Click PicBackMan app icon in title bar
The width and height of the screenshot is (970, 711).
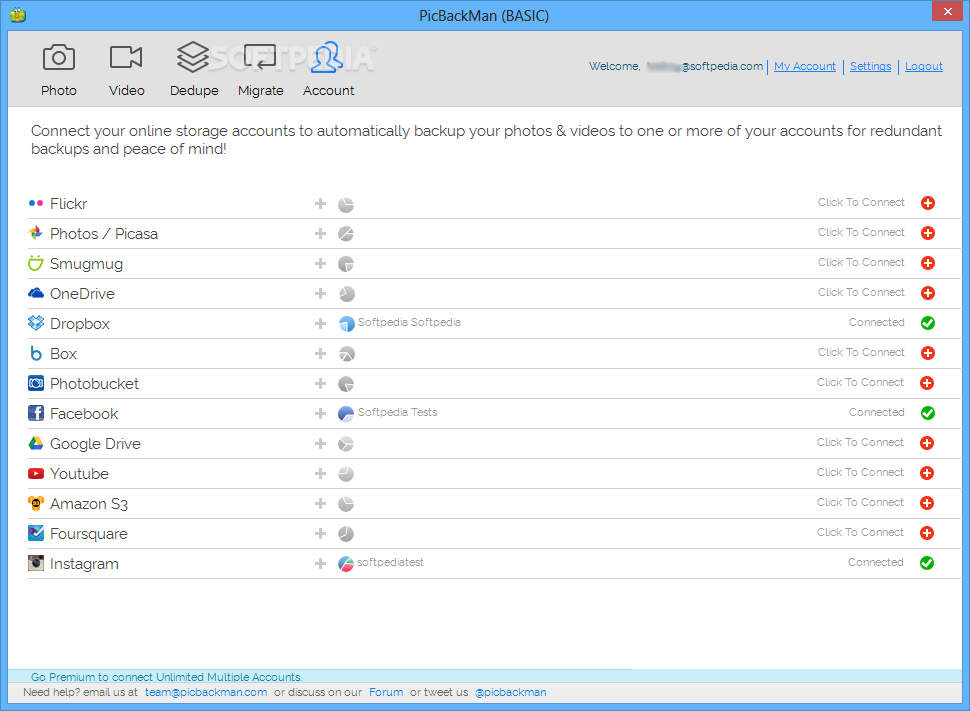tap(18, 15)
